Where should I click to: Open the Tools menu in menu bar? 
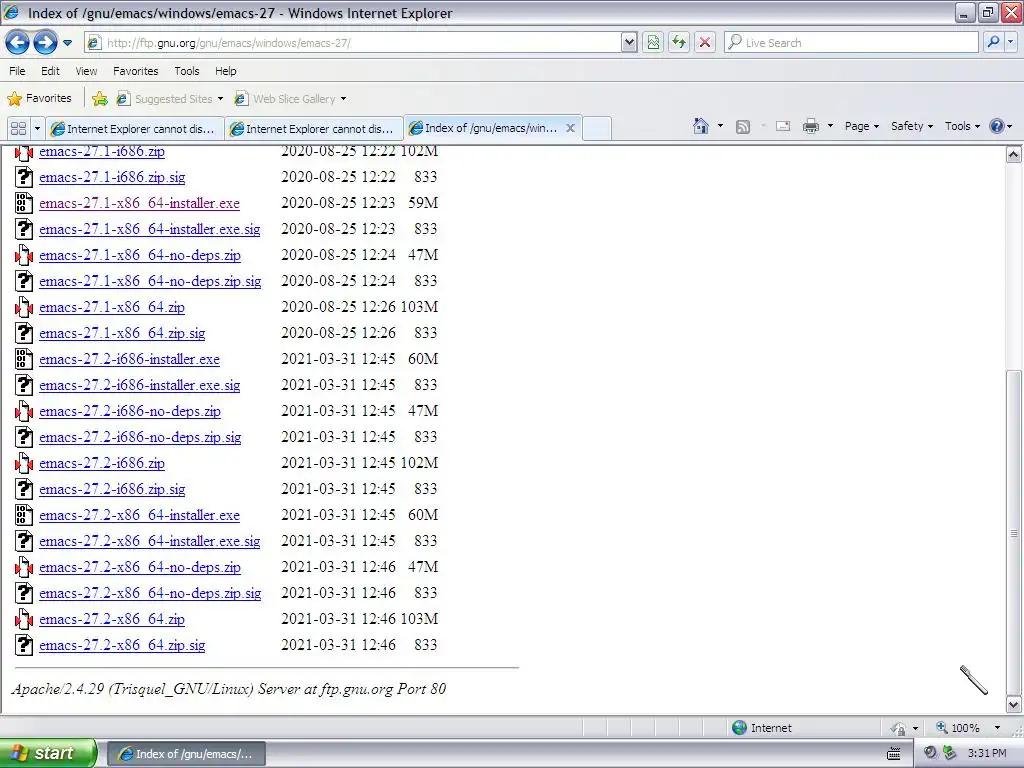click(187, 71)
